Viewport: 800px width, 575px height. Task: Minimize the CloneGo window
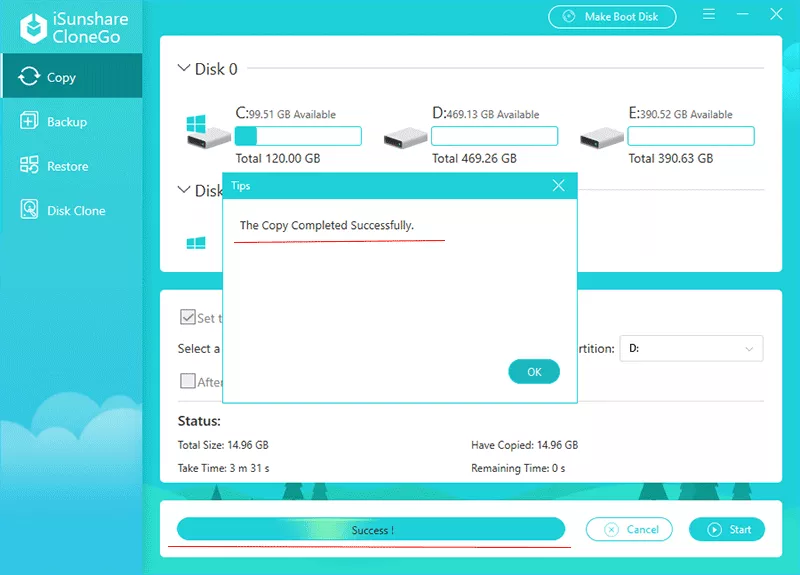tap(742, 14)
